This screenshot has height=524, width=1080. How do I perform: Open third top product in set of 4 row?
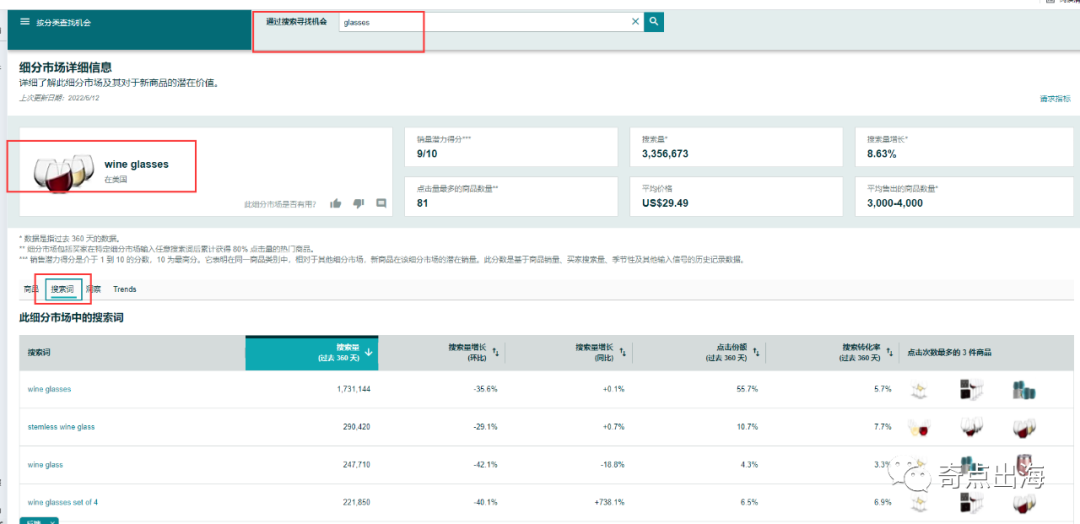[x=1025, y=503]
